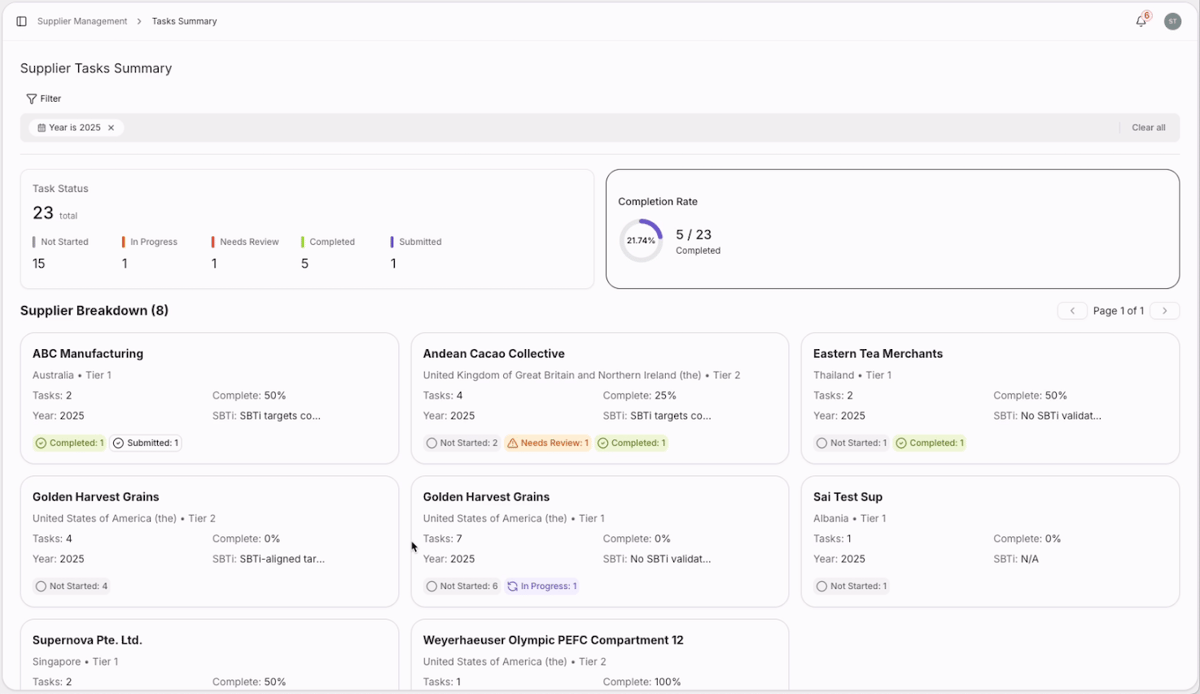
Task: Open Weyerhaeuser Olympic PEFC Compartment 12 card
Action: click(x=600, y=655)
